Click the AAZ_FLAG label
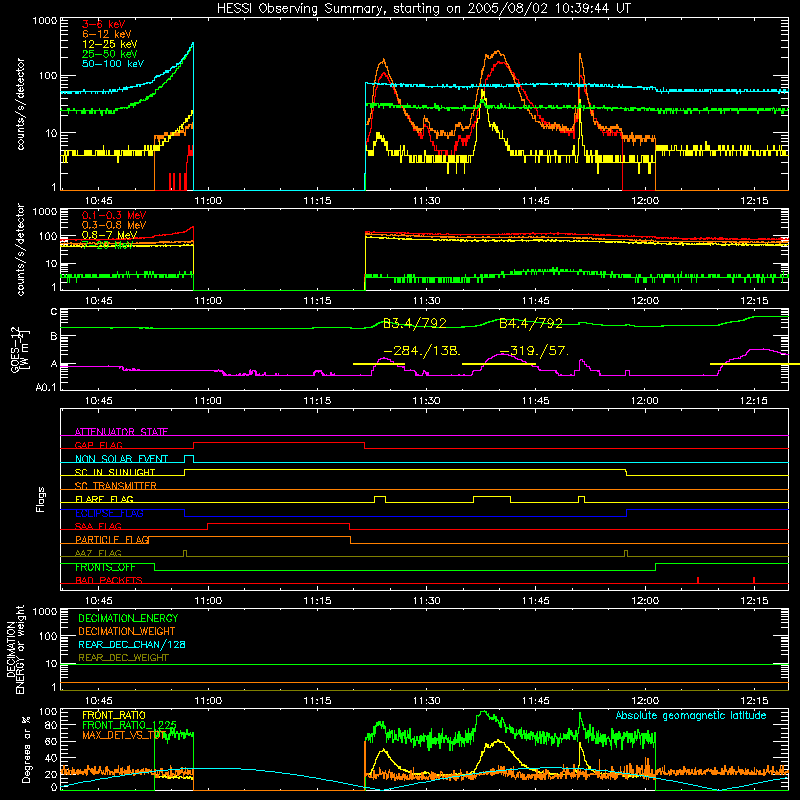This screenshot has height=800, width=800. (x=98, y=553)
